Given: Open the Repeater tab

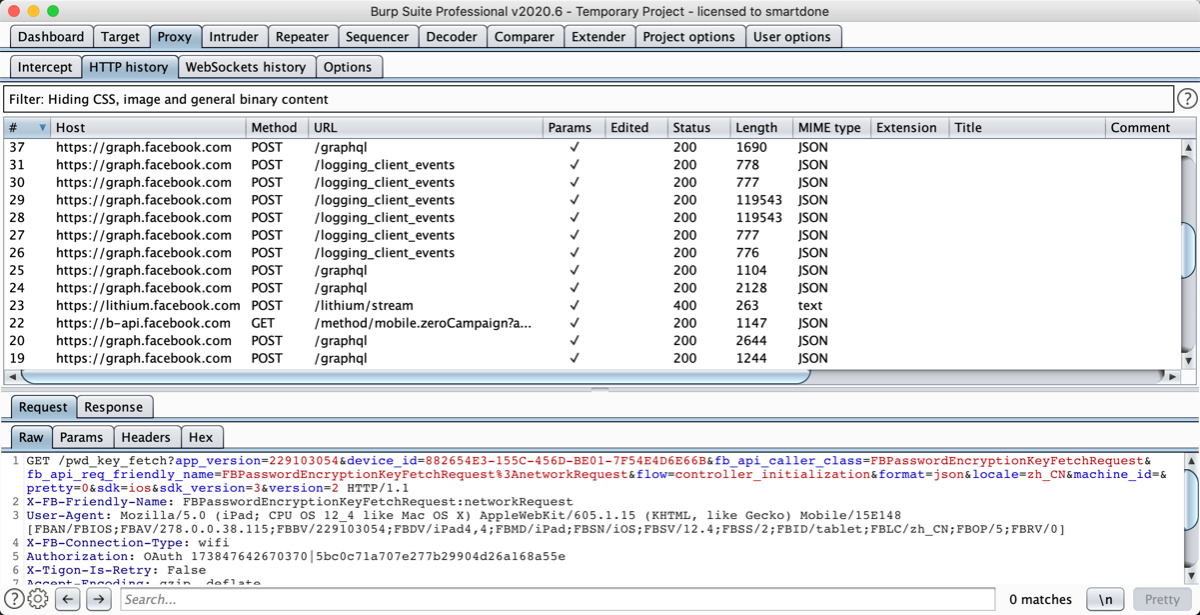Looking at the screenshot, I should click(x=302, y=36).
